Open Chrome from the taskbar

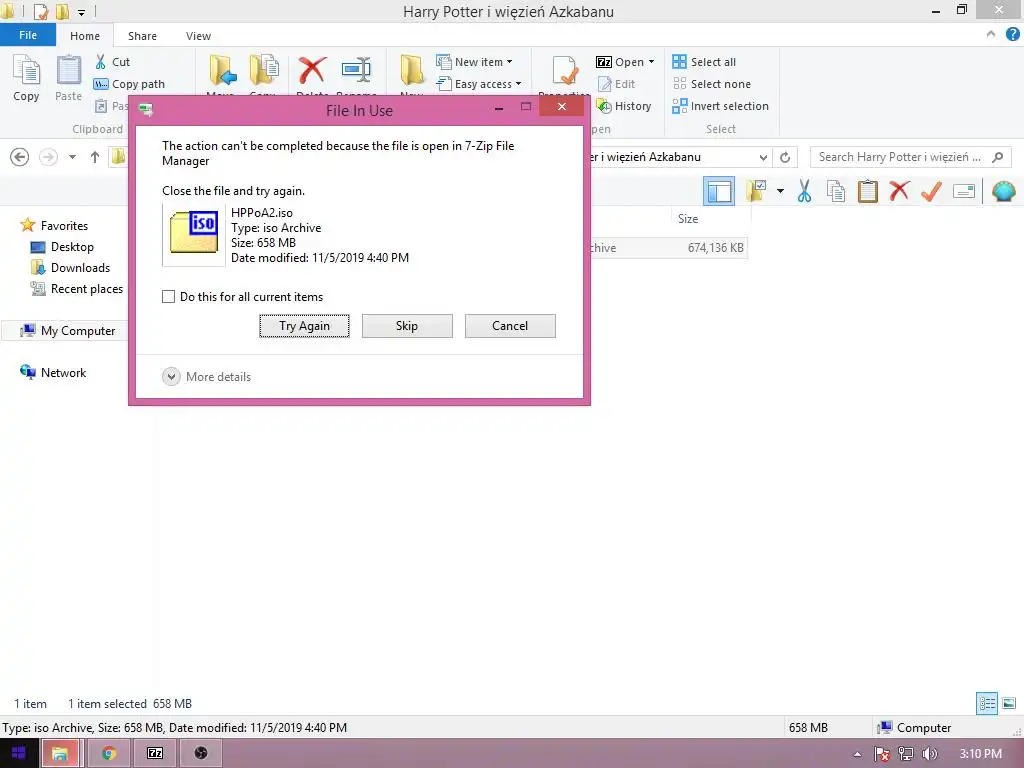(108, 754)
